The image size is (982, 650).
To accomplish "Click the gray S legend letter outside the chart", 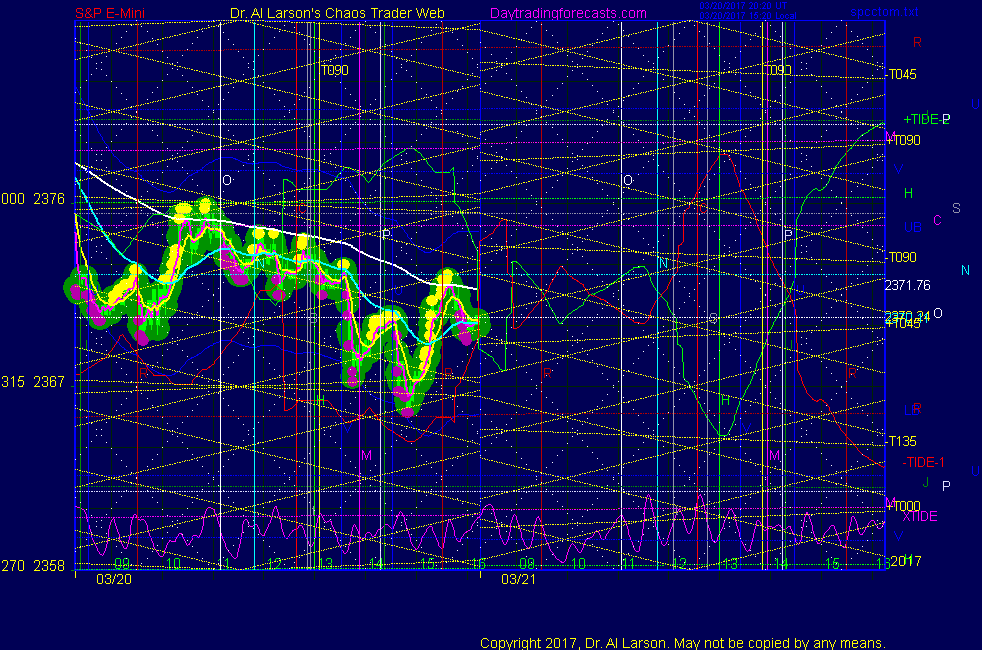I will click(956, 208).
